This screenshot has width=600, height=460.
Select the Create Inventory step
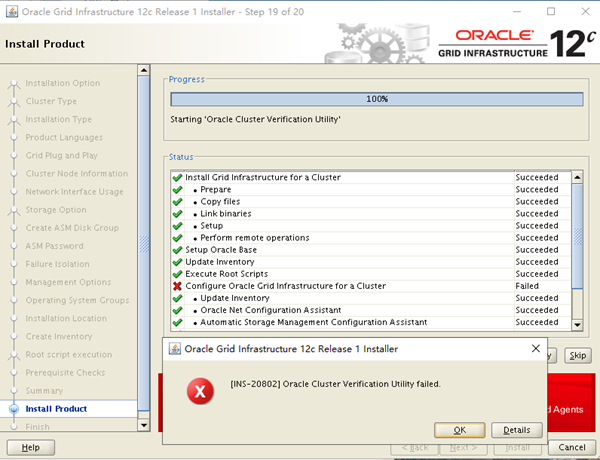tap(59, 336)
